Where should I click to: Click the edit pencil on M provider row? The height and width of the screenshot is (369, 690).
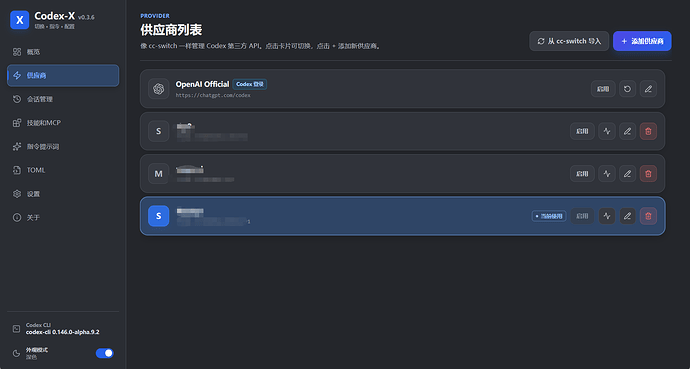tap(628, 174)
